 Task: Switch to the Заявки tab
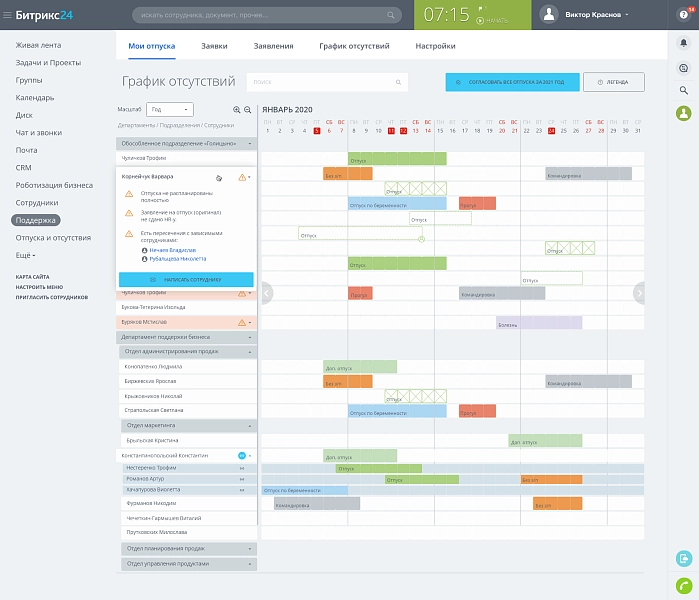point(214,46)
